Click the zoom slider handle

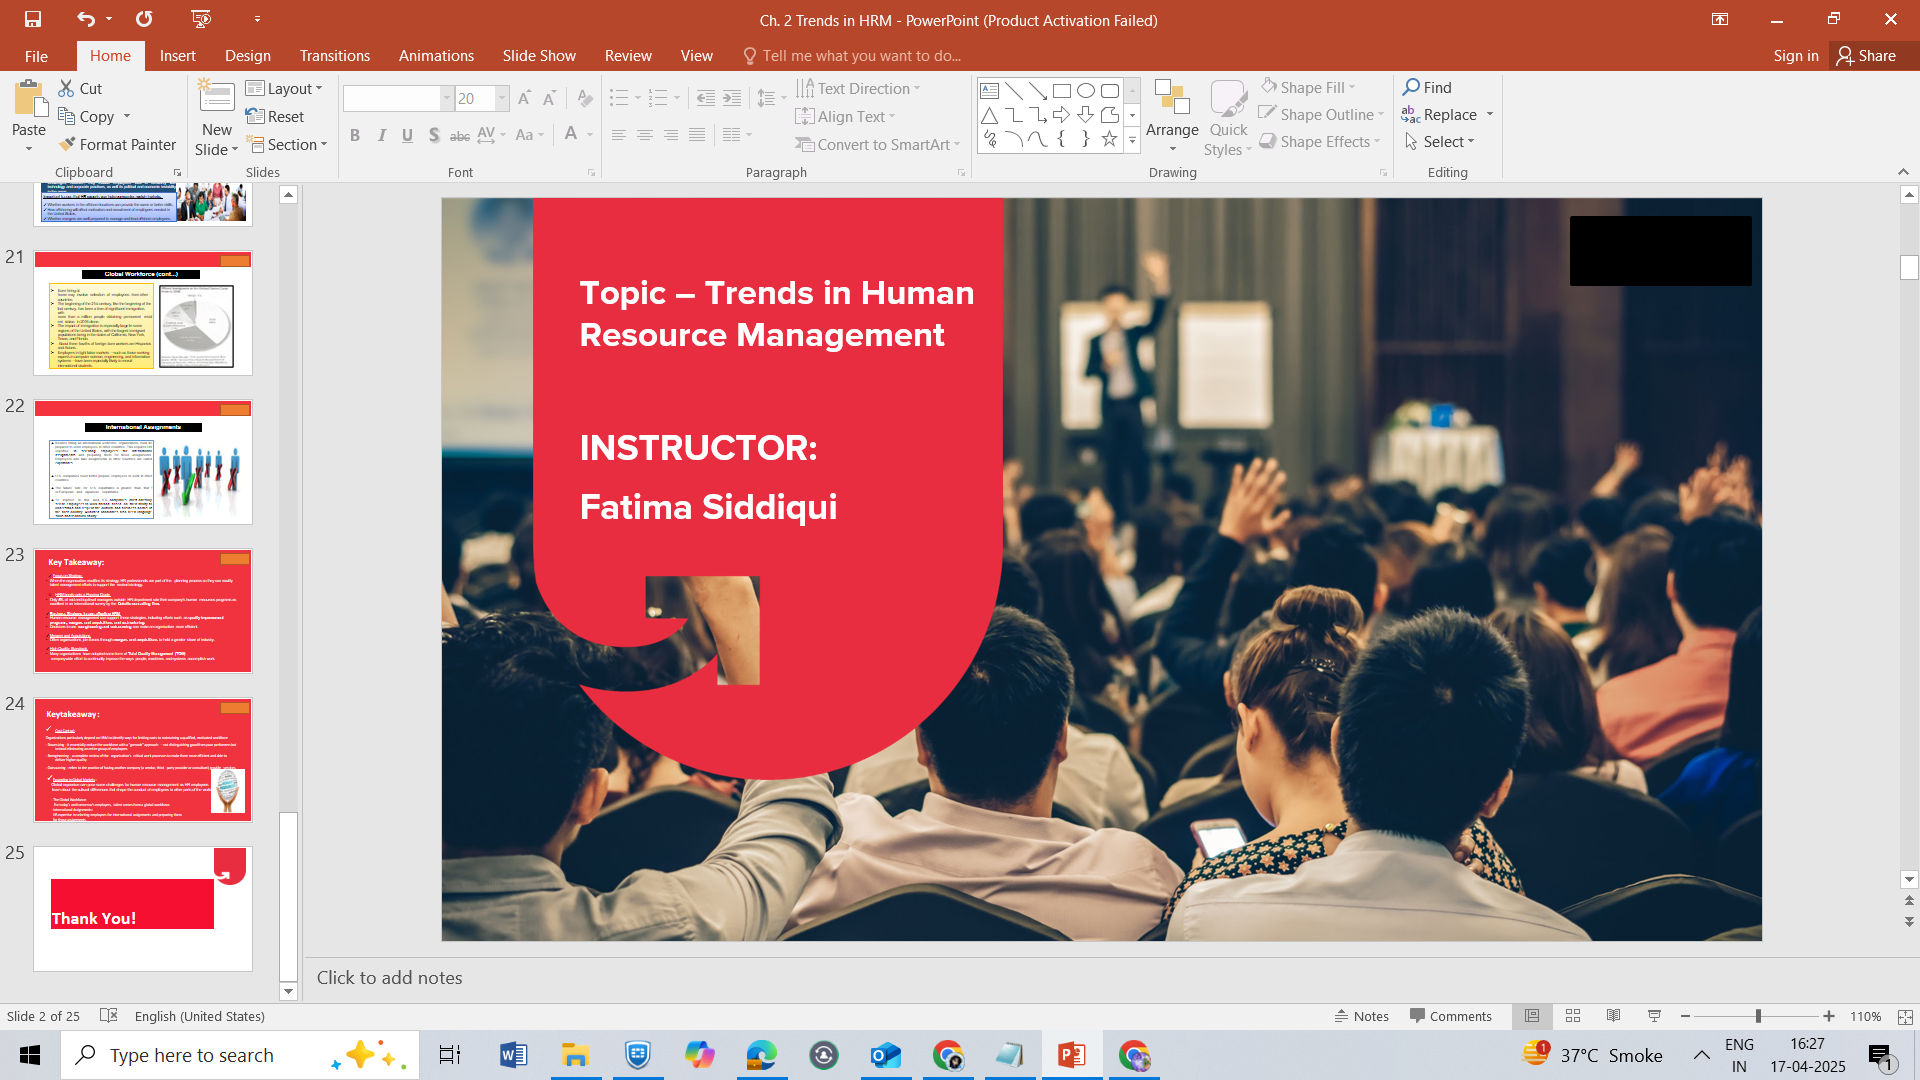1758,1016
